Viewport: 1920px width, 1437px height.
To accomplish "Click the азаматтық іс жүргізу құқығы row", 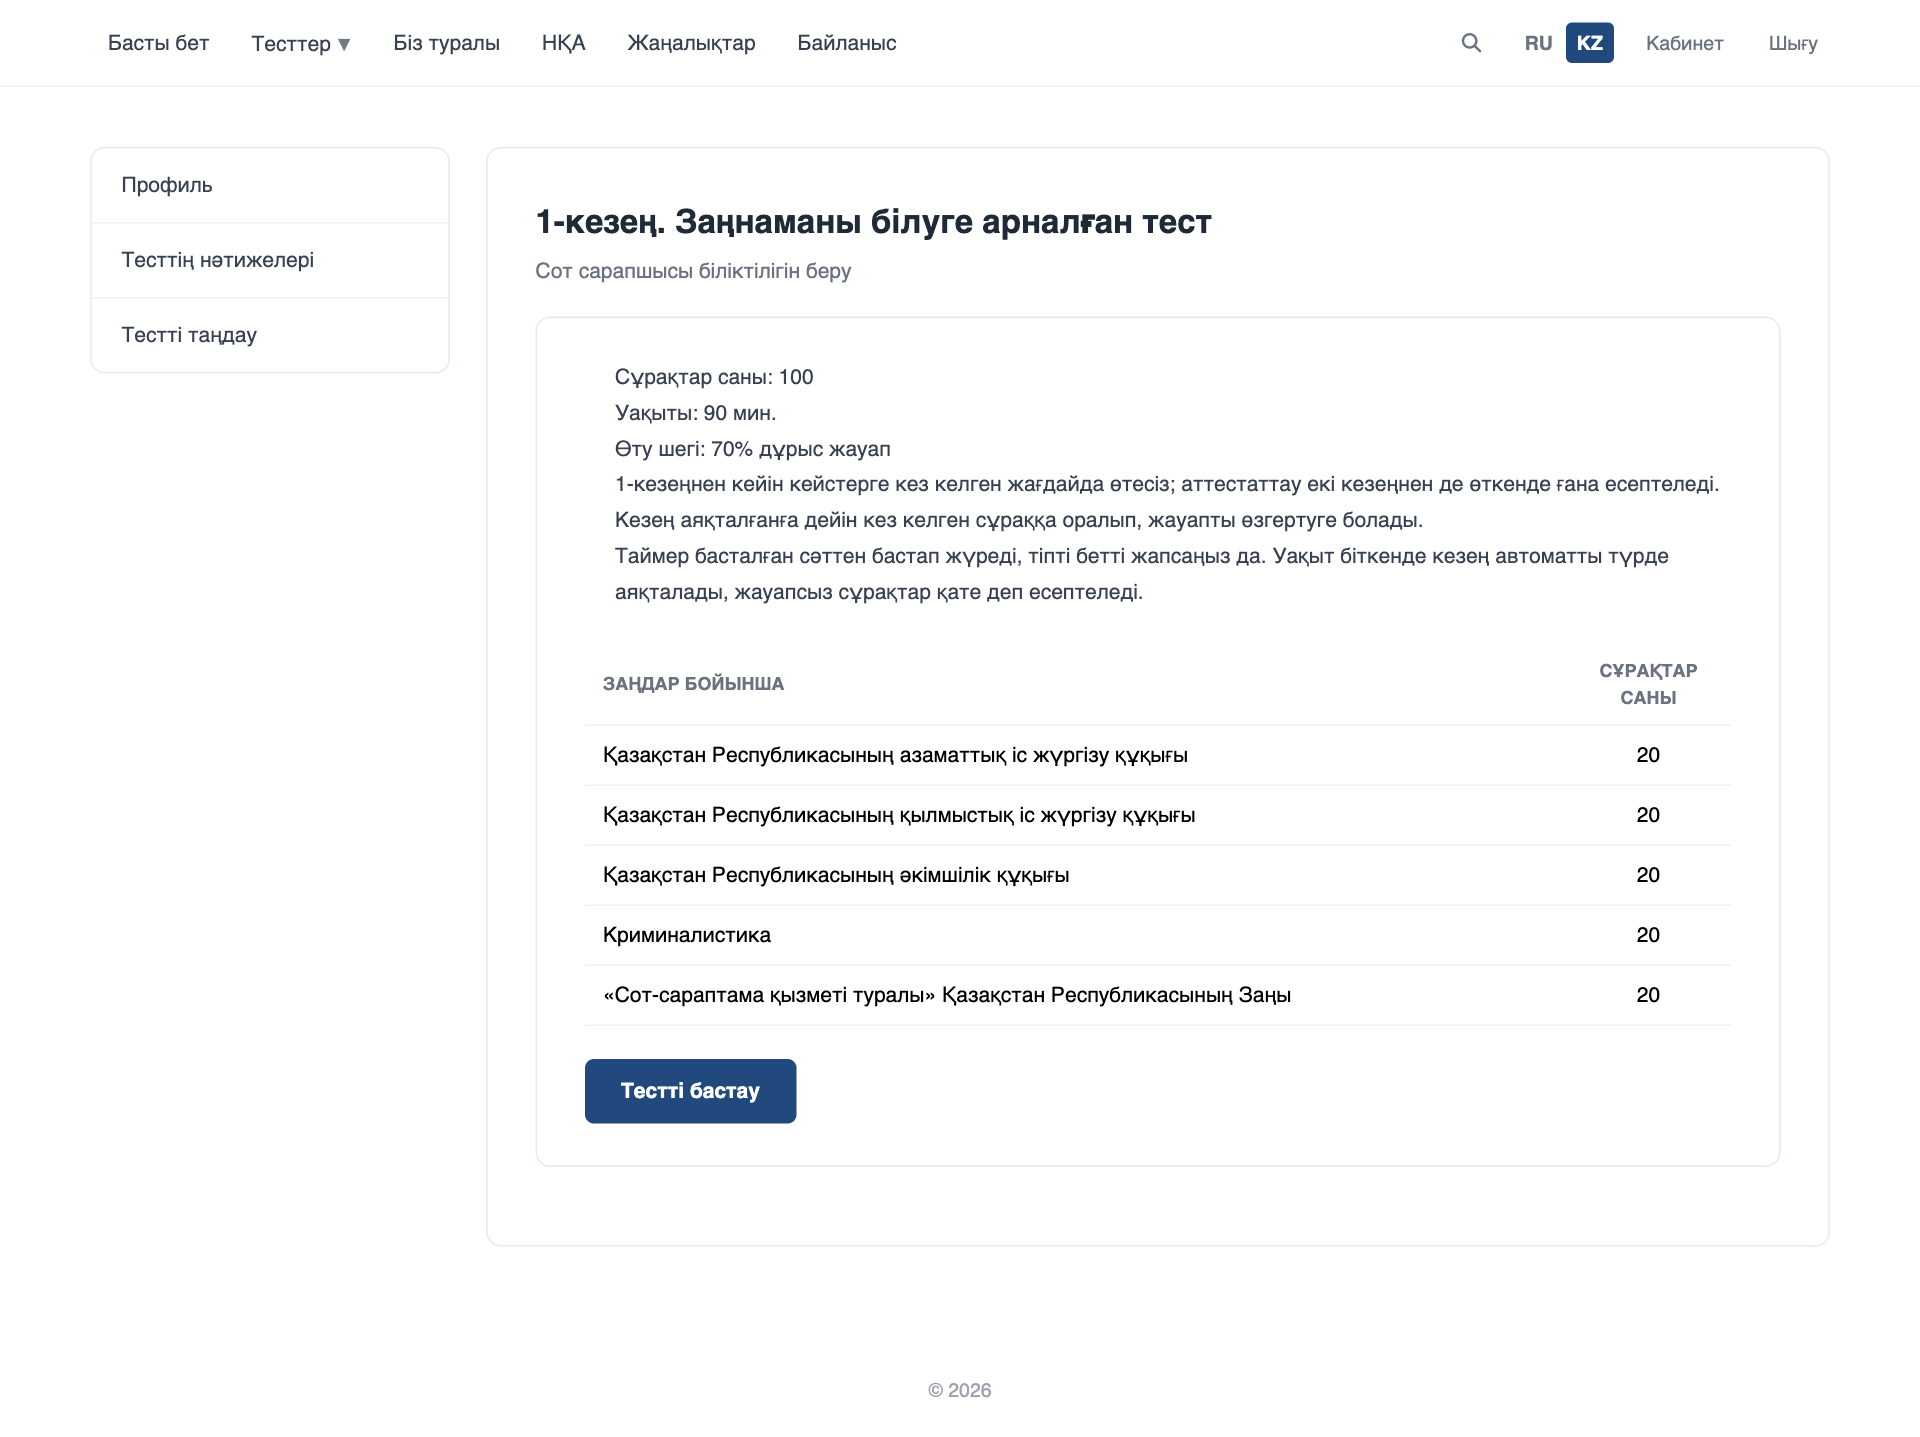I will [x=1157, y=755].
